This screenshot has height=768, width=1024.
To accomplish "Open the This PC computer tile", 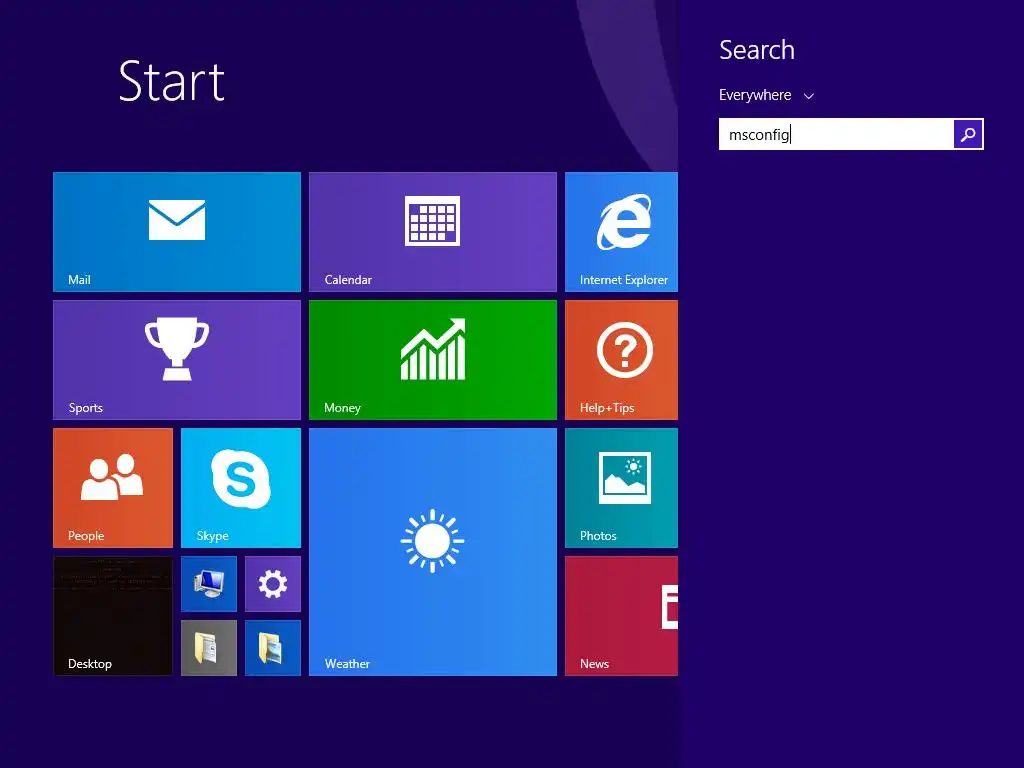I will coord(209,584).
